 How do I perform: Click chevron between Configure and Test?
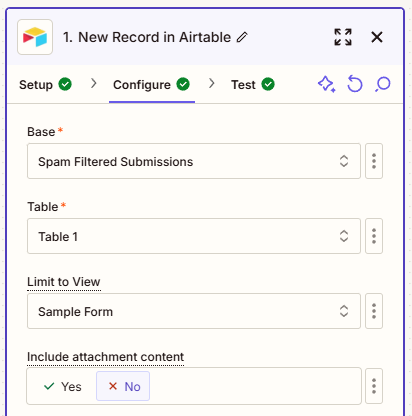(x=211, y=83)
